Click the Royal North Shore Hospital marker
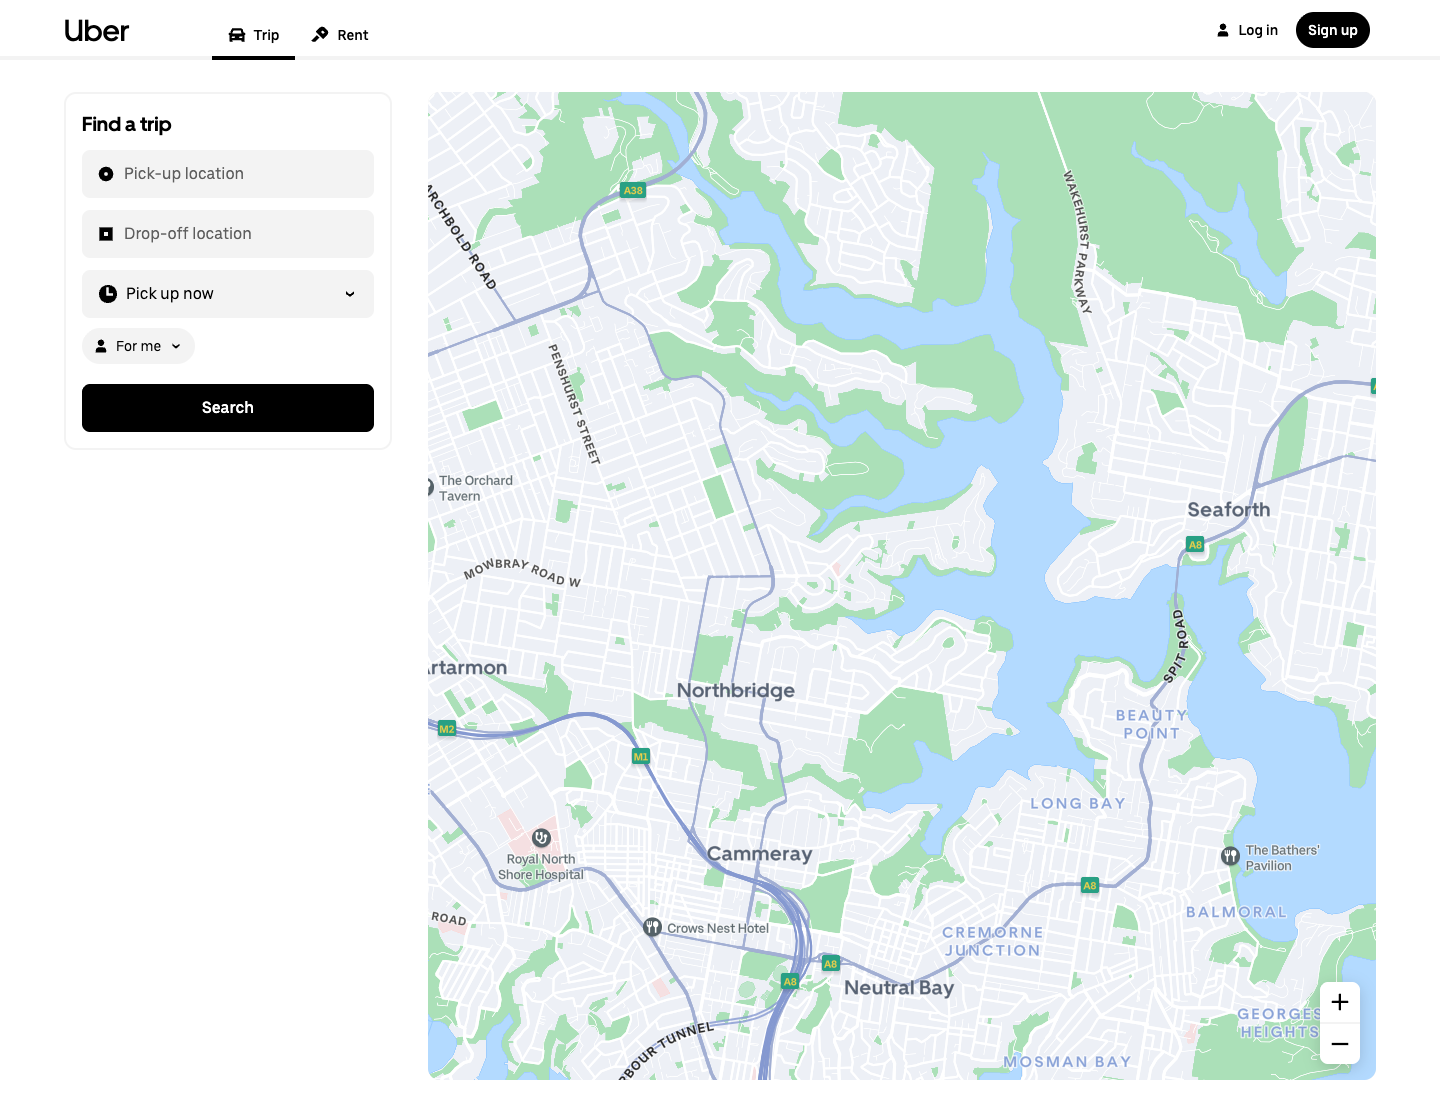This screenshot has height=1100, width=1440. click(541, 838)
